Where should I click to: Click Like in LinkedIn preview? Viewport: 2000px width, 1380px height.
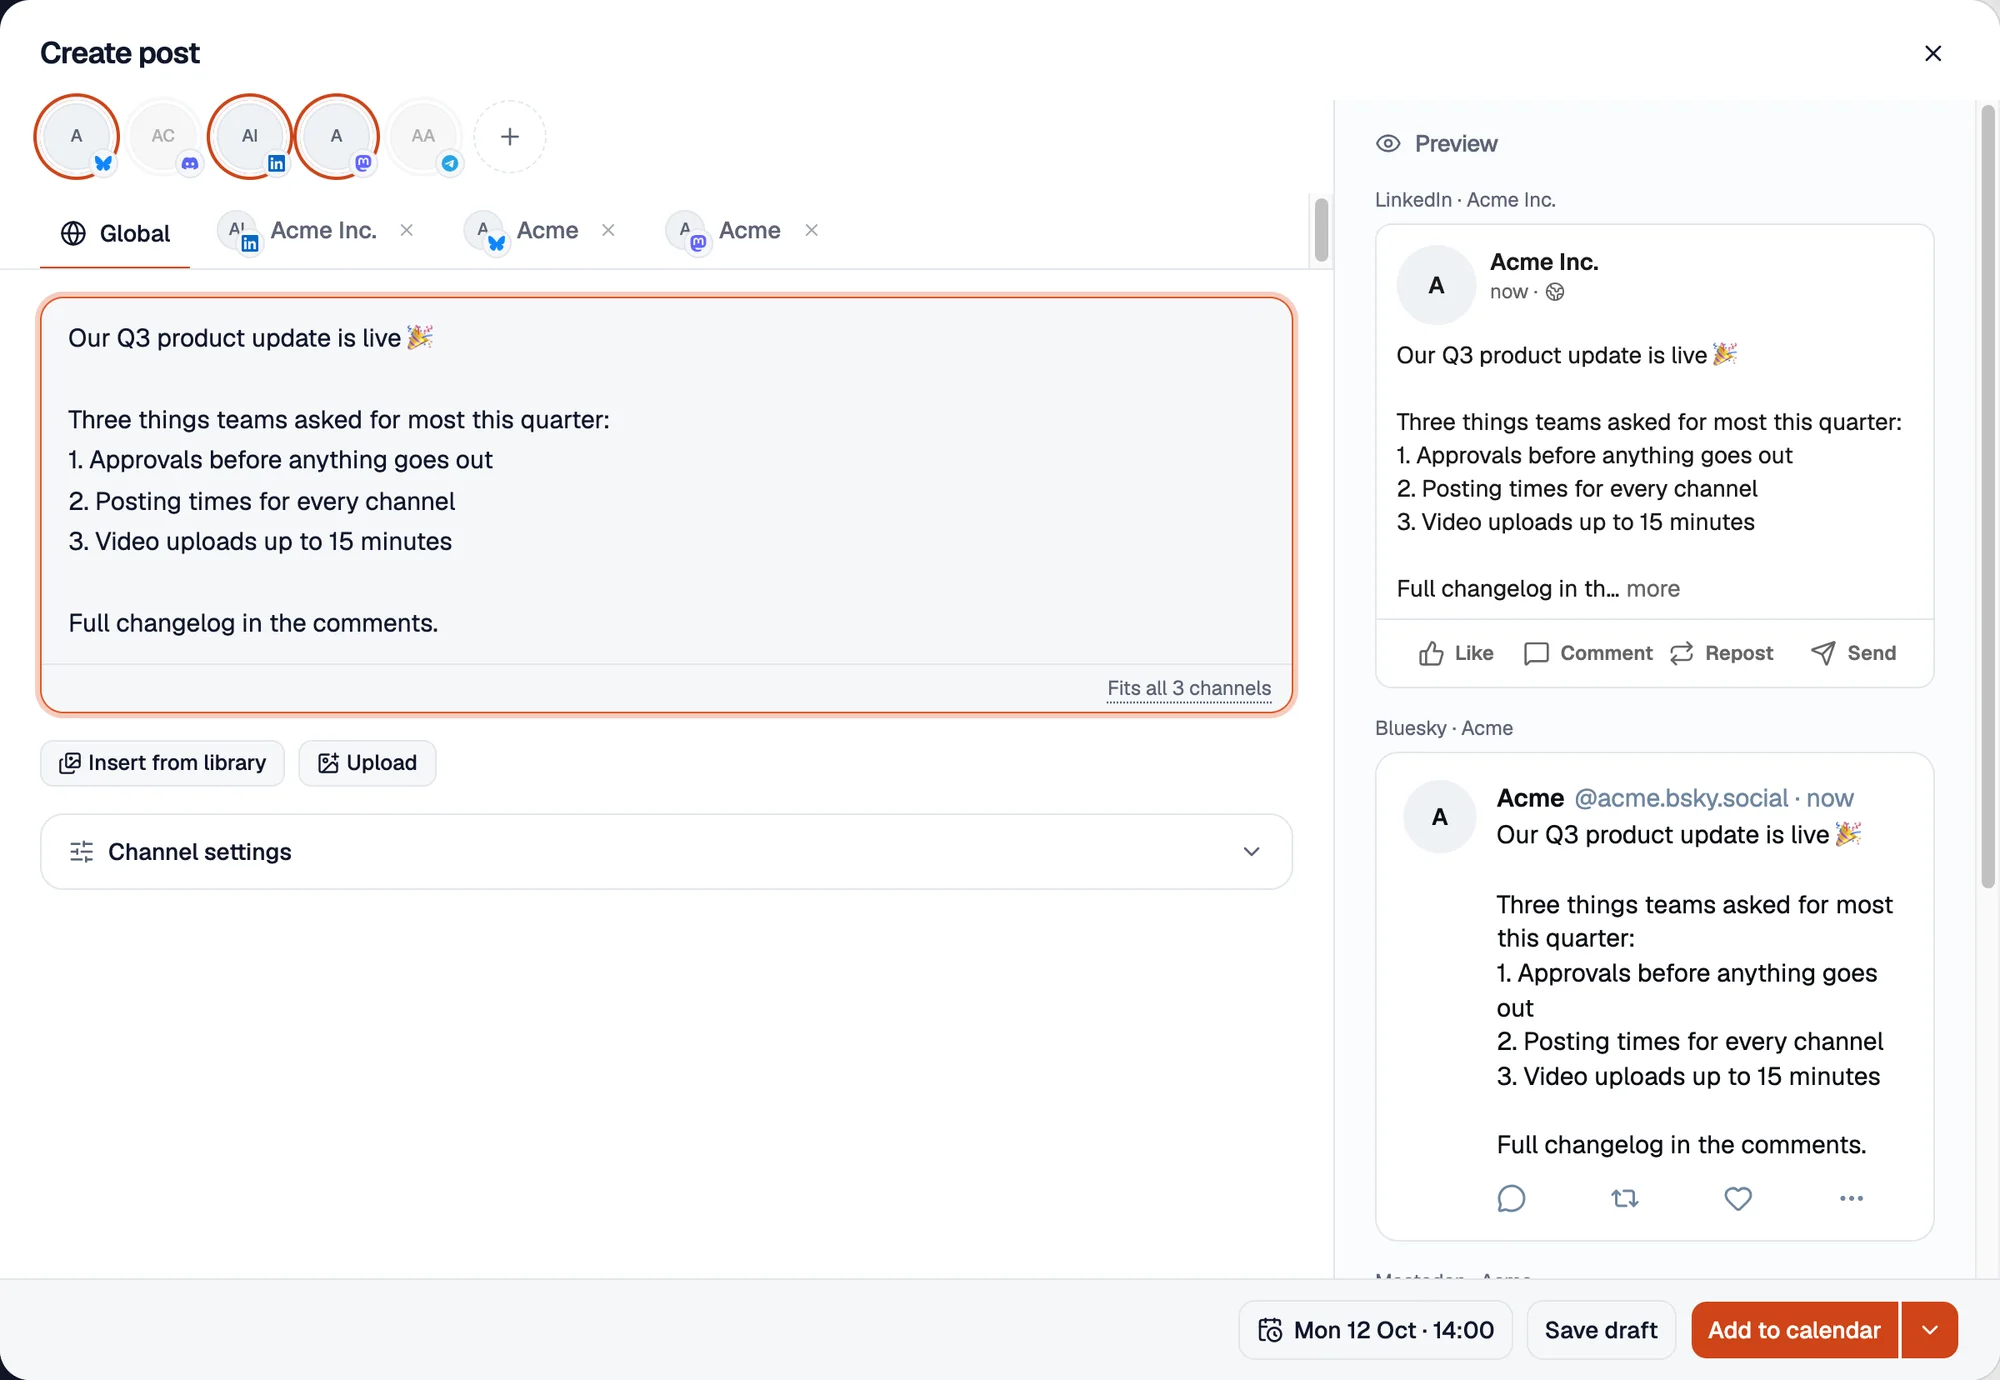[1456, 653]
